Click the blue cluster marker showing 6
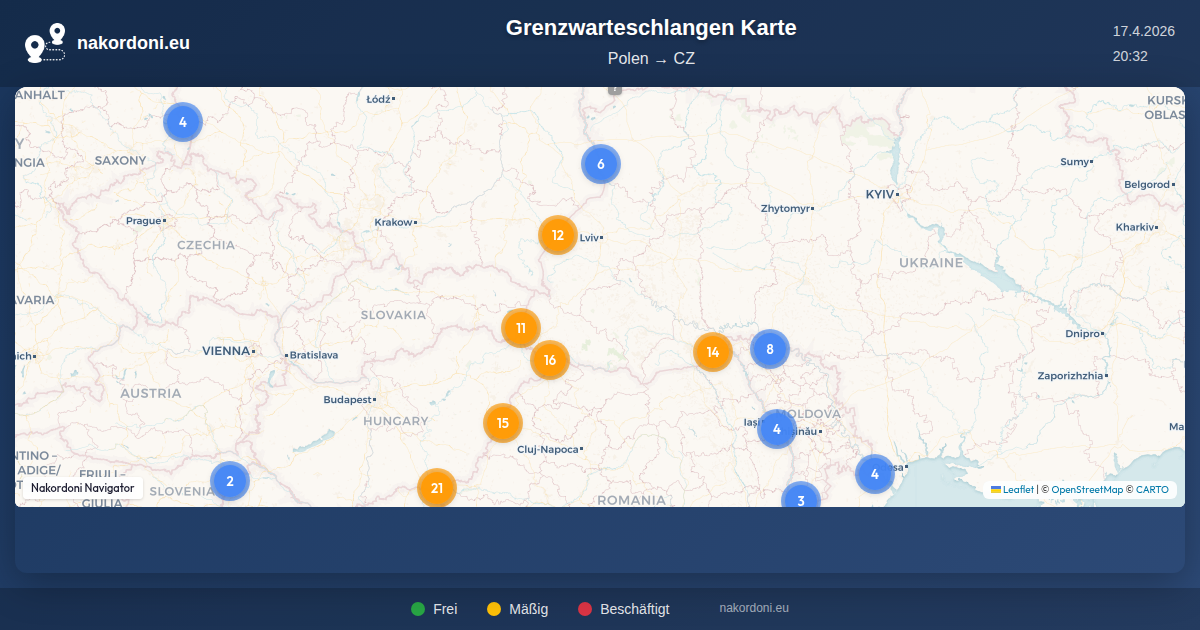The height and width of the screenshot is (630, 1200). (601, 164)
